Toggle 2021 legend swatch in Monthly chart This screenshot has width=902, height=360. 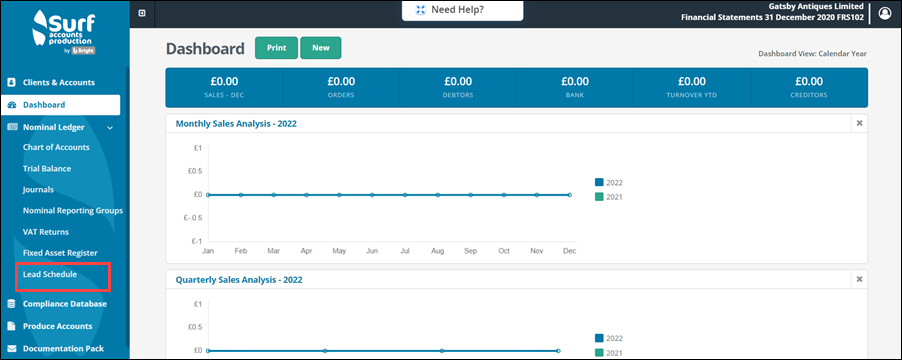tap(599, 197)
